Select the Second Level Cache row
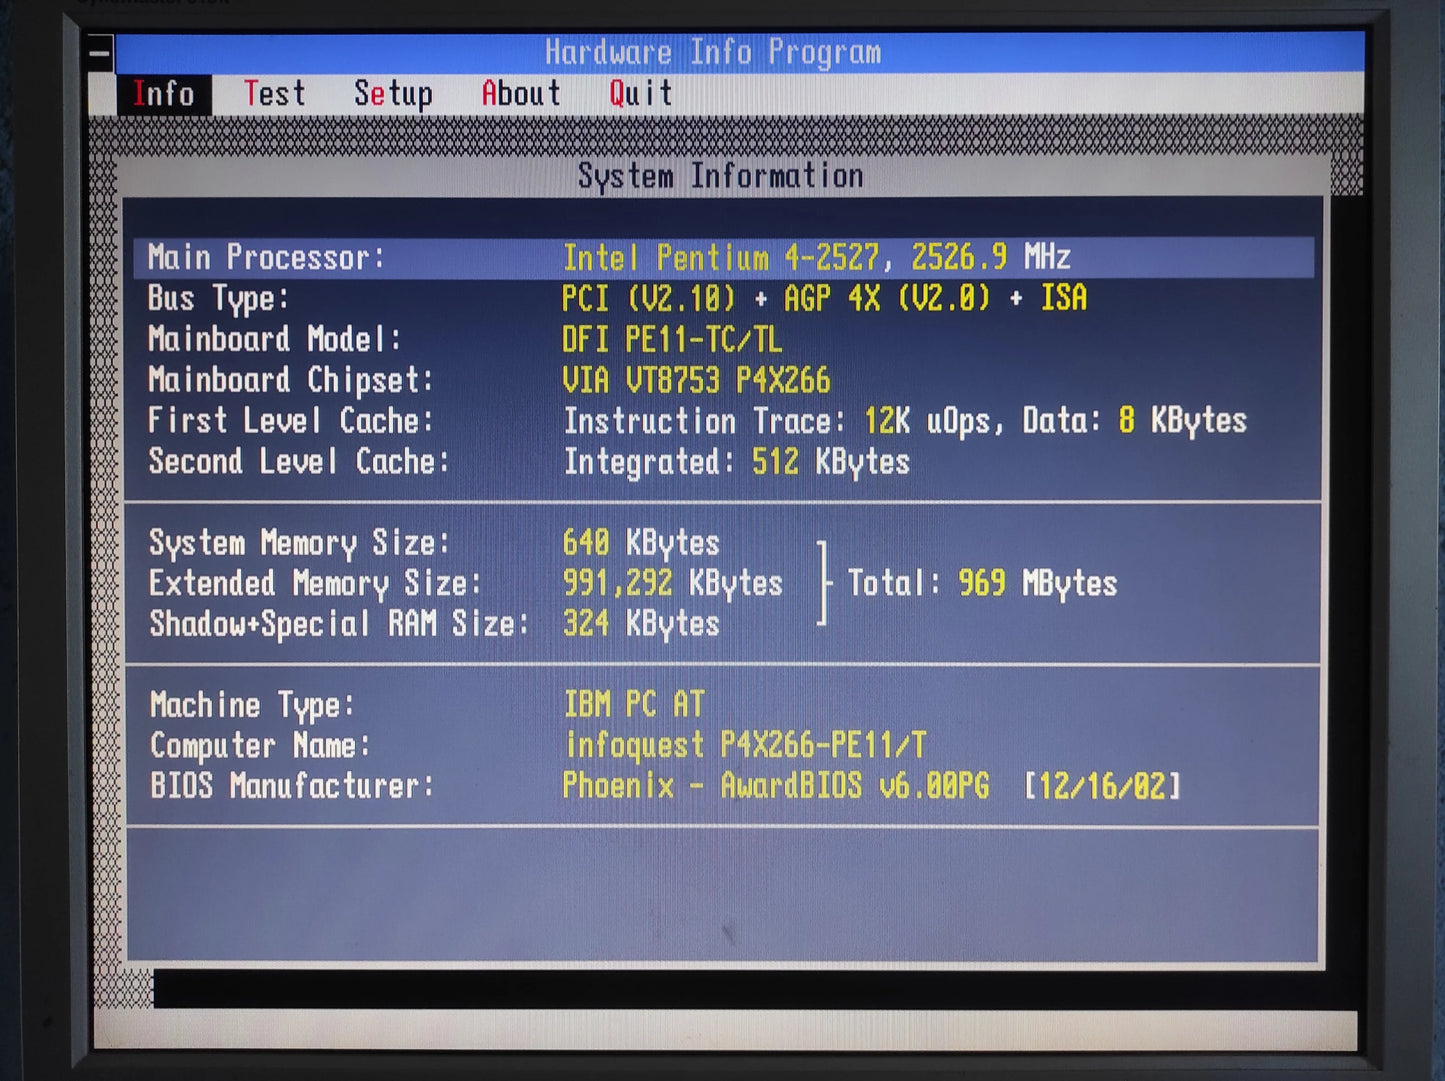 click(724, 461)
